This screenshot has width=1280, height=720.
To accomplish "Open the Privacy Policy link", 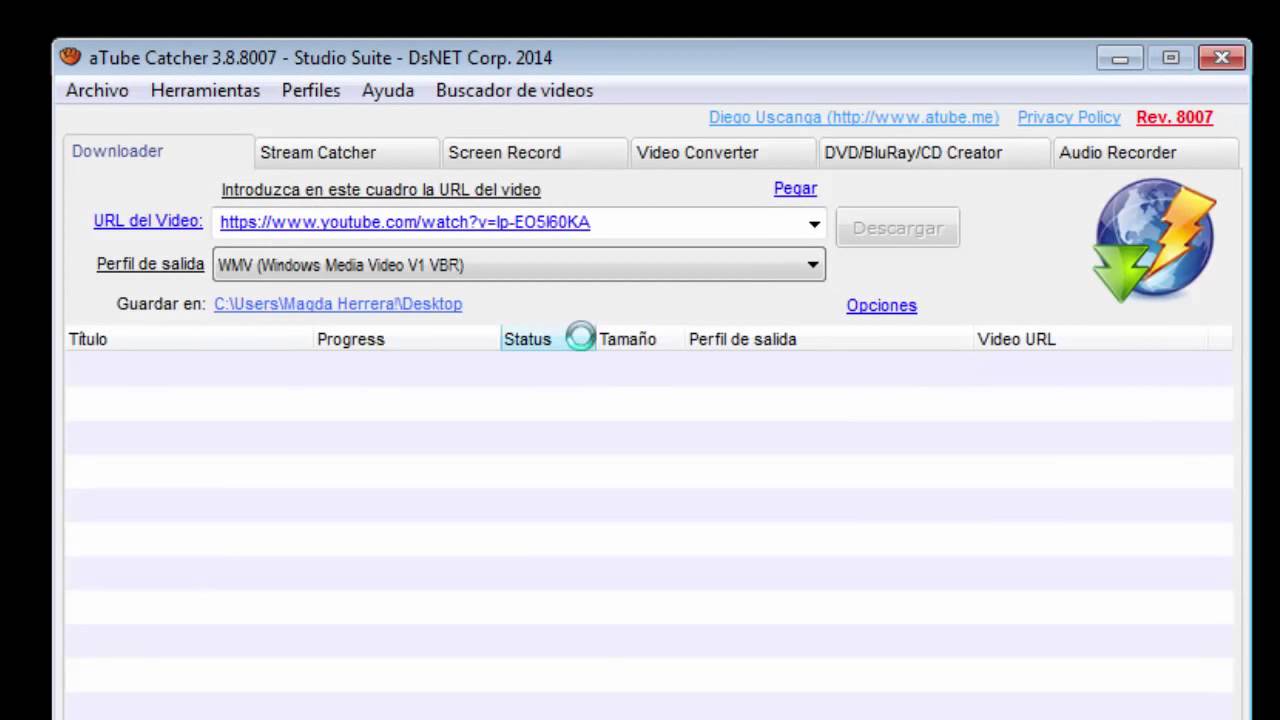I will pos(1068,117).
